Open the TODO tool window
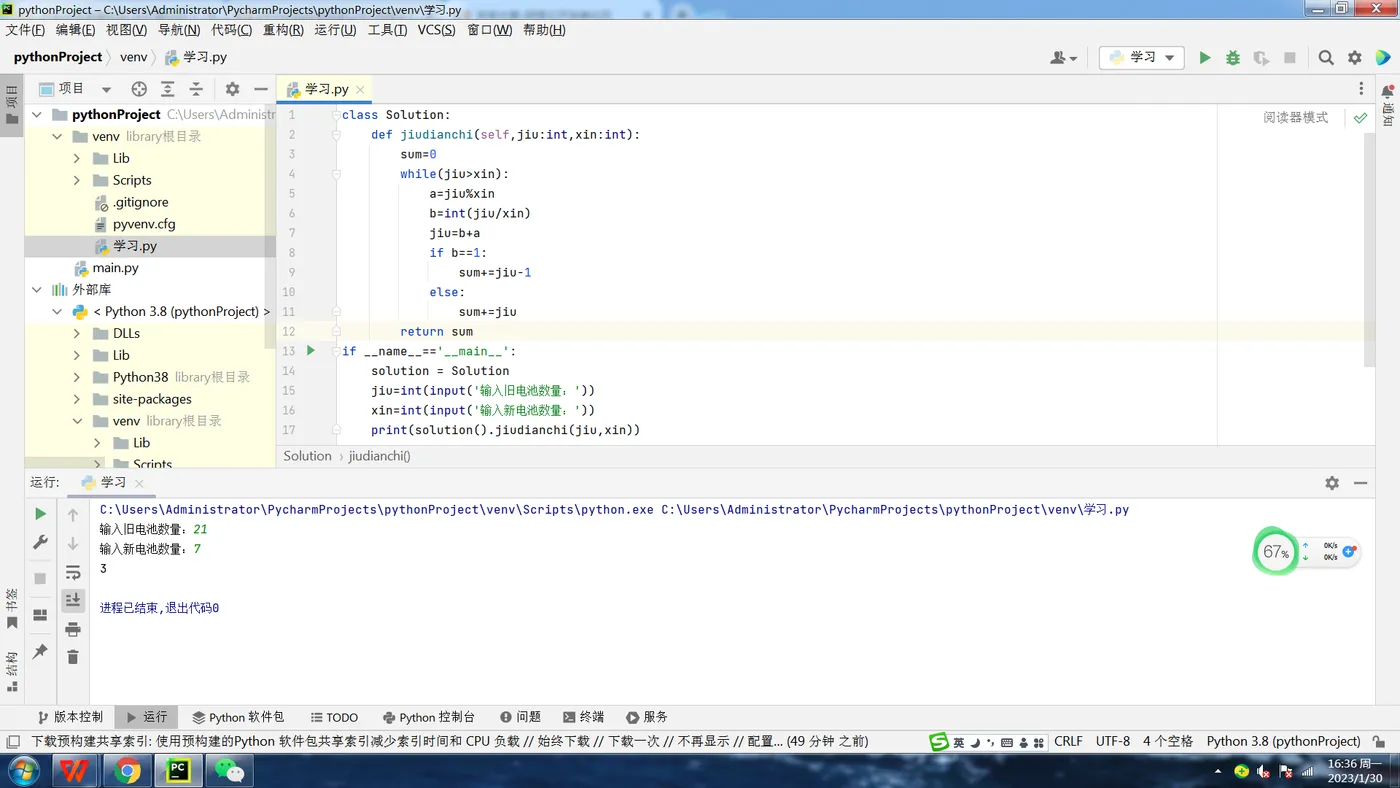Screen dimensions: 1400x788 (333, 717)
